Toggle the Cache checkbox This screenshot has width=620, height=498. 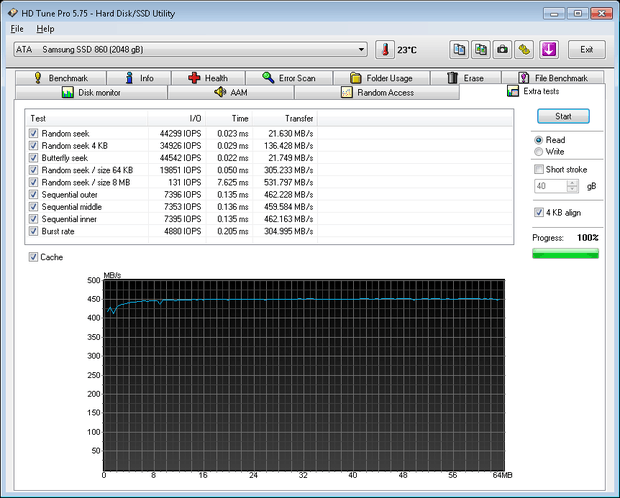[33, 257]
